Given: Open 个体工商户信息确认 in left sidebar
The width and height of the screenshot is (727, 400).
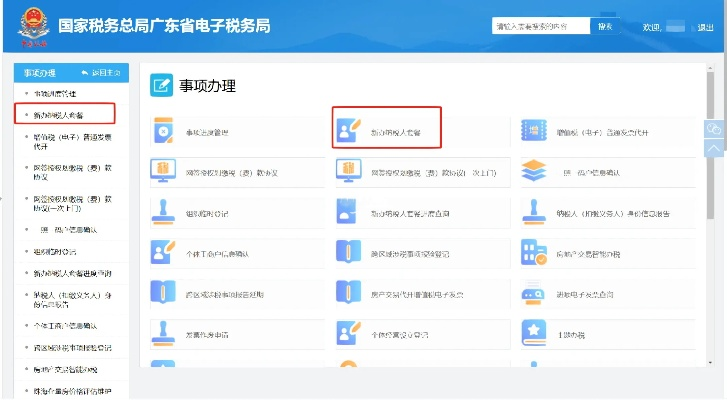Looking at the screenshot, I should pyautogui.click(x=65, y=326).
